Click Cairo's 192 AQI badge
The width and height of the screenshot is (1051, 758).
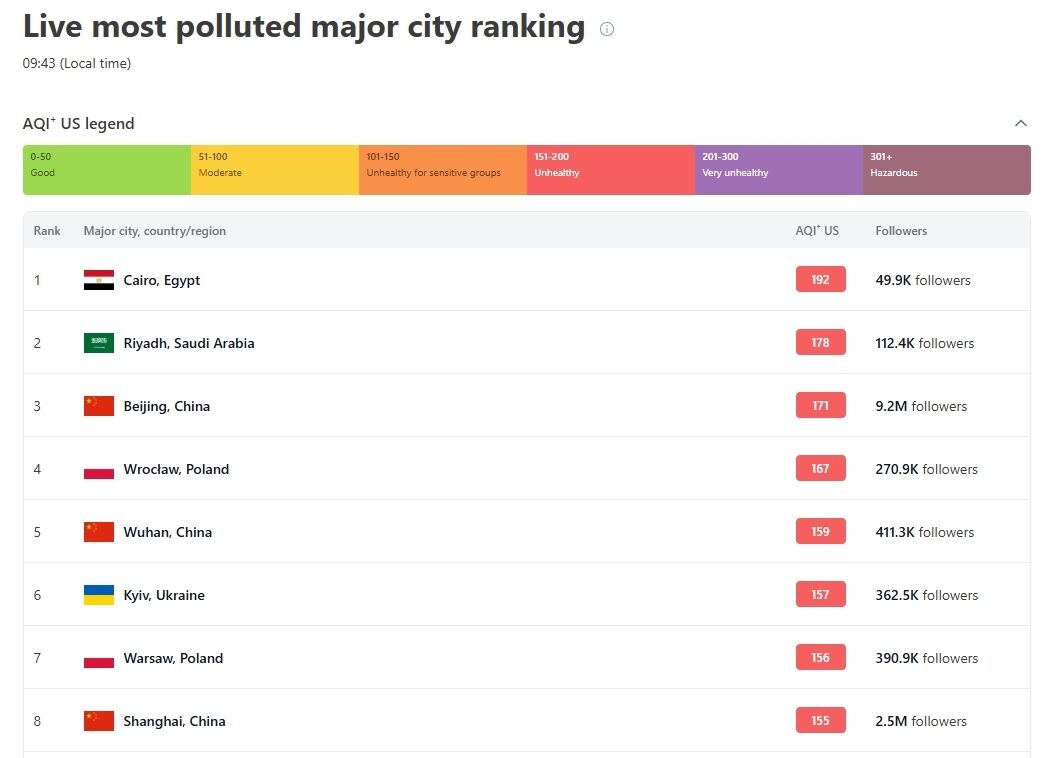[x=820, y=280]
